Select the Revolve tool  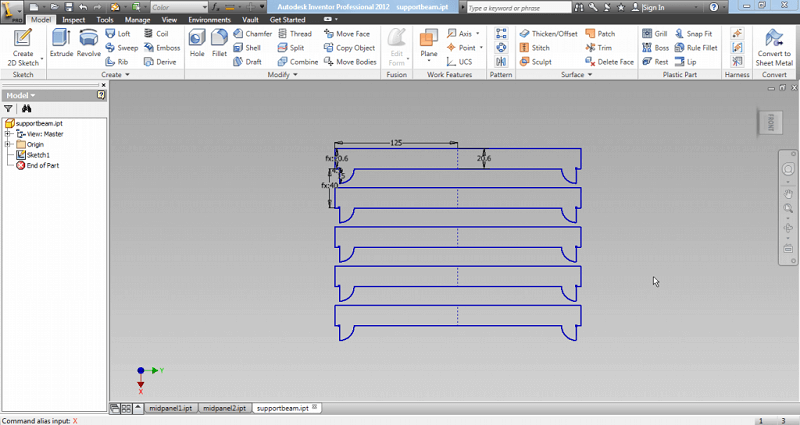tap(88, 43)
